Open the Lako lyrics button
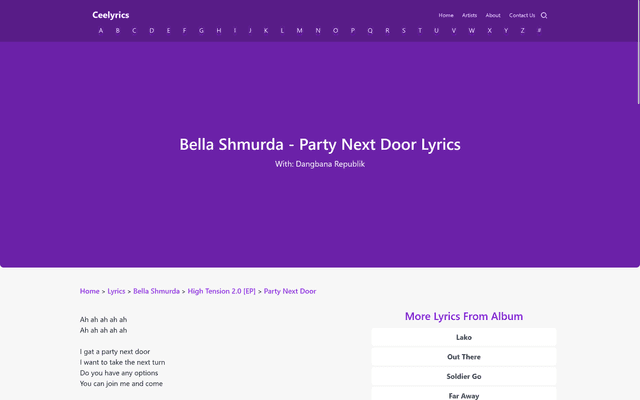The image size is (640, 400). coord(464,337)
